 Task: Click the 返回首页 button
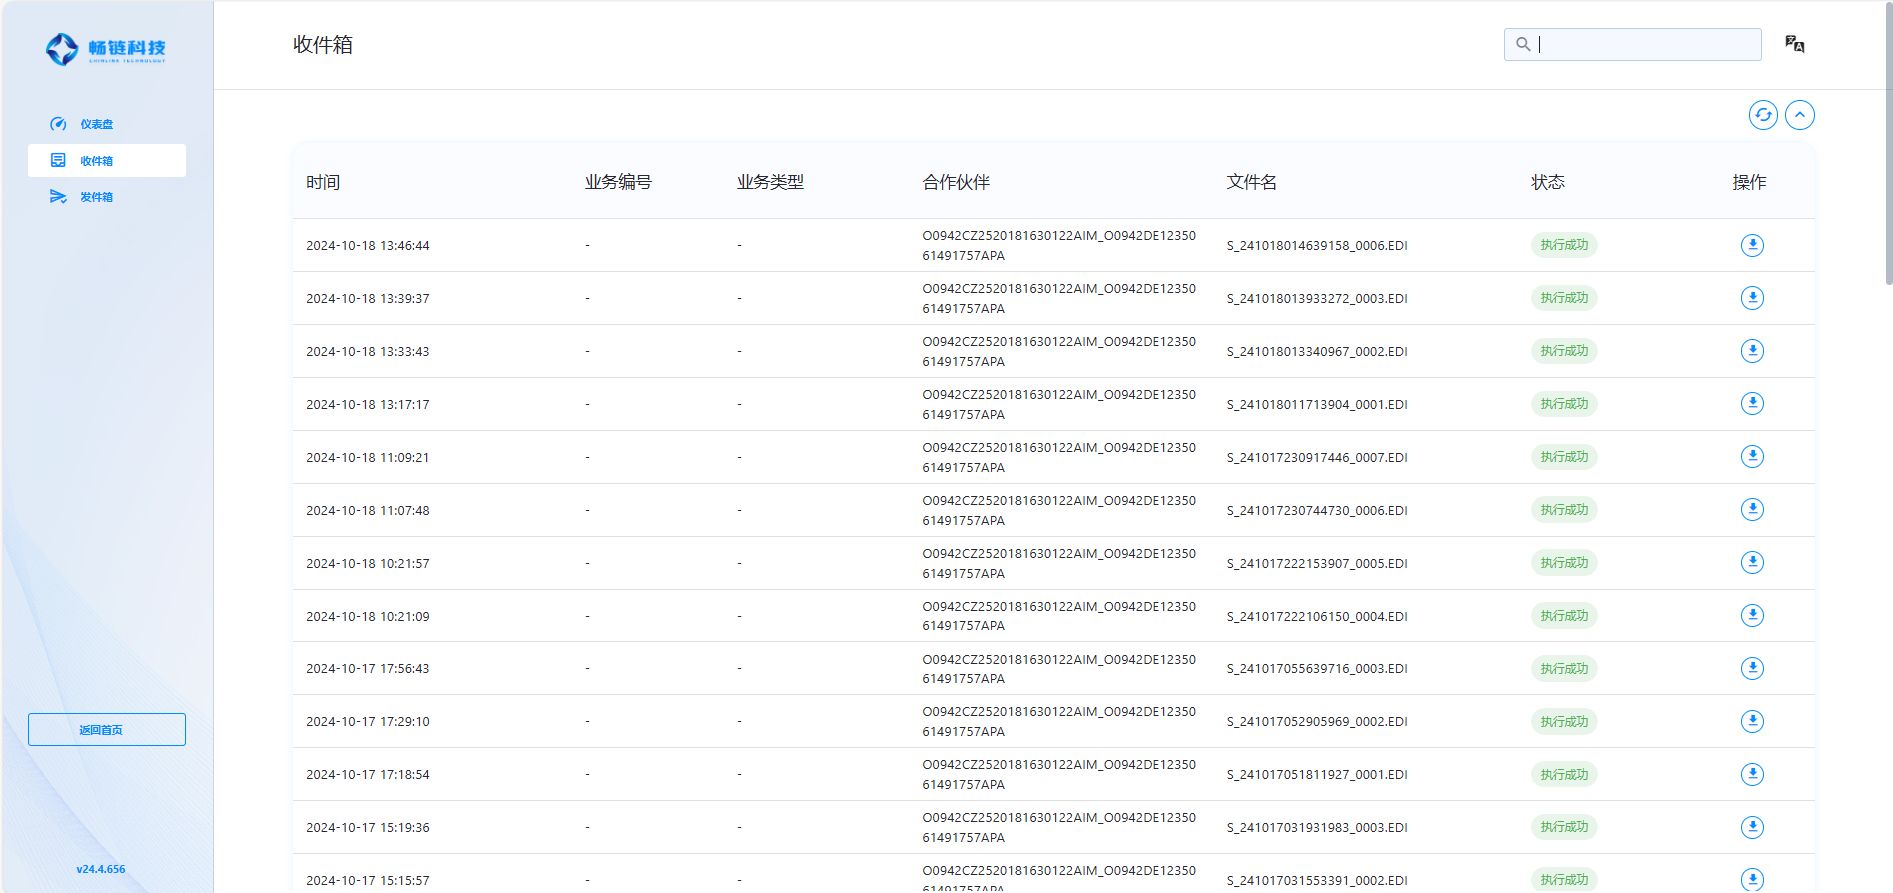click(107, 729)
